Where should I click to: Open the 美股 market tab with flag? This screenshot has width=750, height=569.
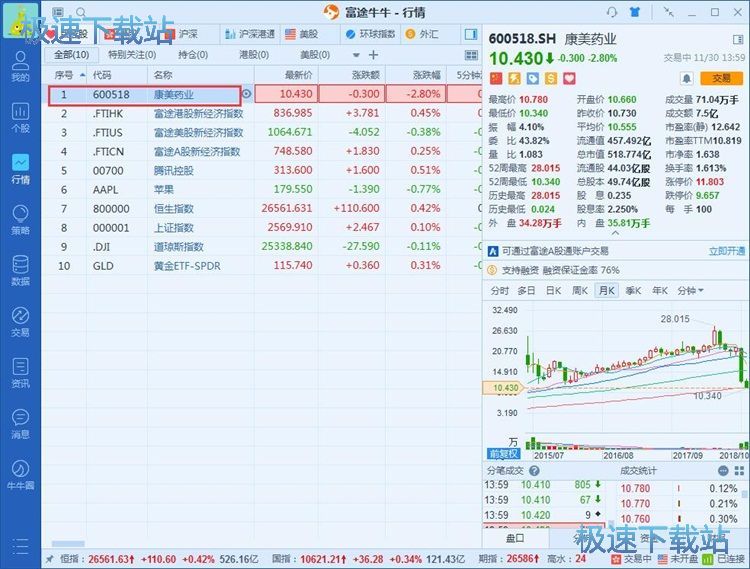[x=302, y=34]
